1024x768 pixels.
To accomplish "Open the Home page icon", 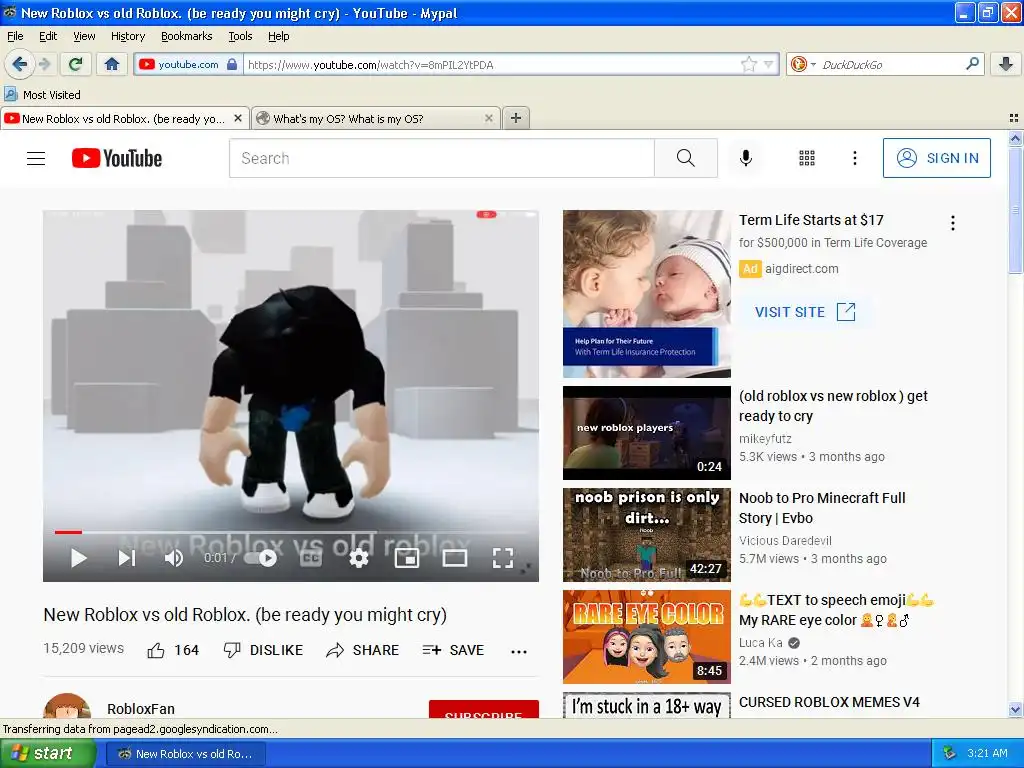I will [x=112, y=64].
